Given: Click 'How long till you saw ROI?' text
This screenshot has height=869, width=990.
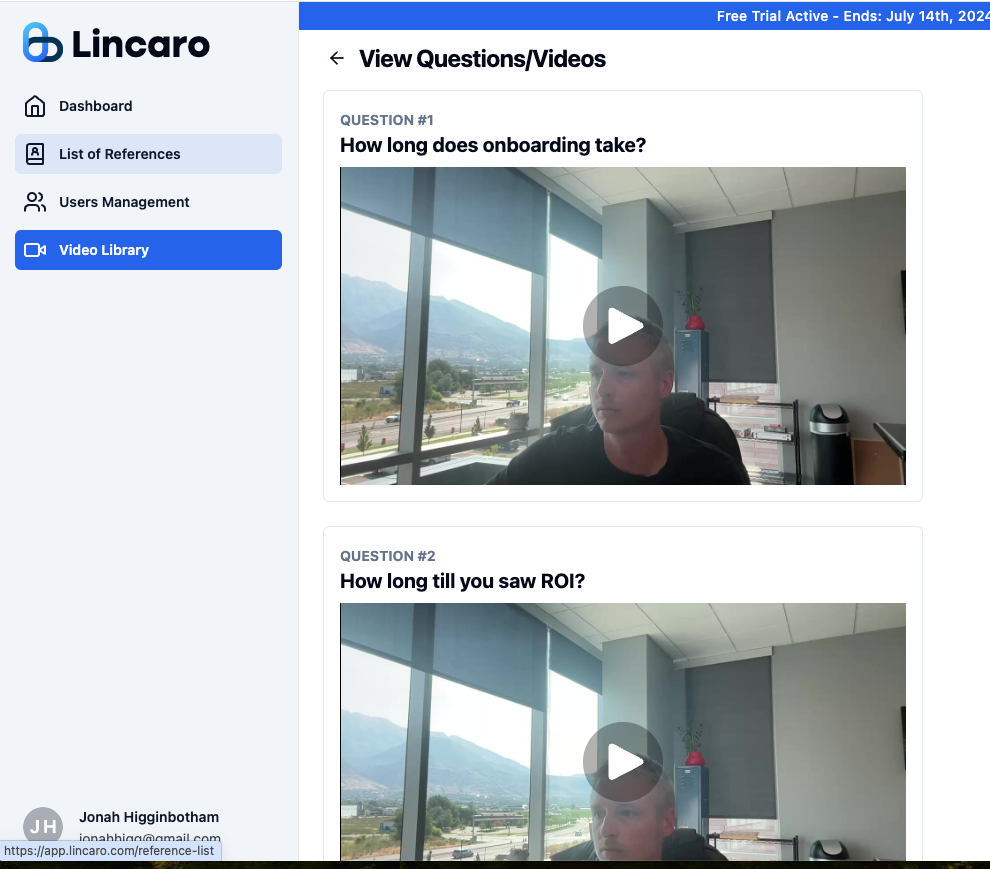Looking at the screenshot, I should click(x=462, y=581).
